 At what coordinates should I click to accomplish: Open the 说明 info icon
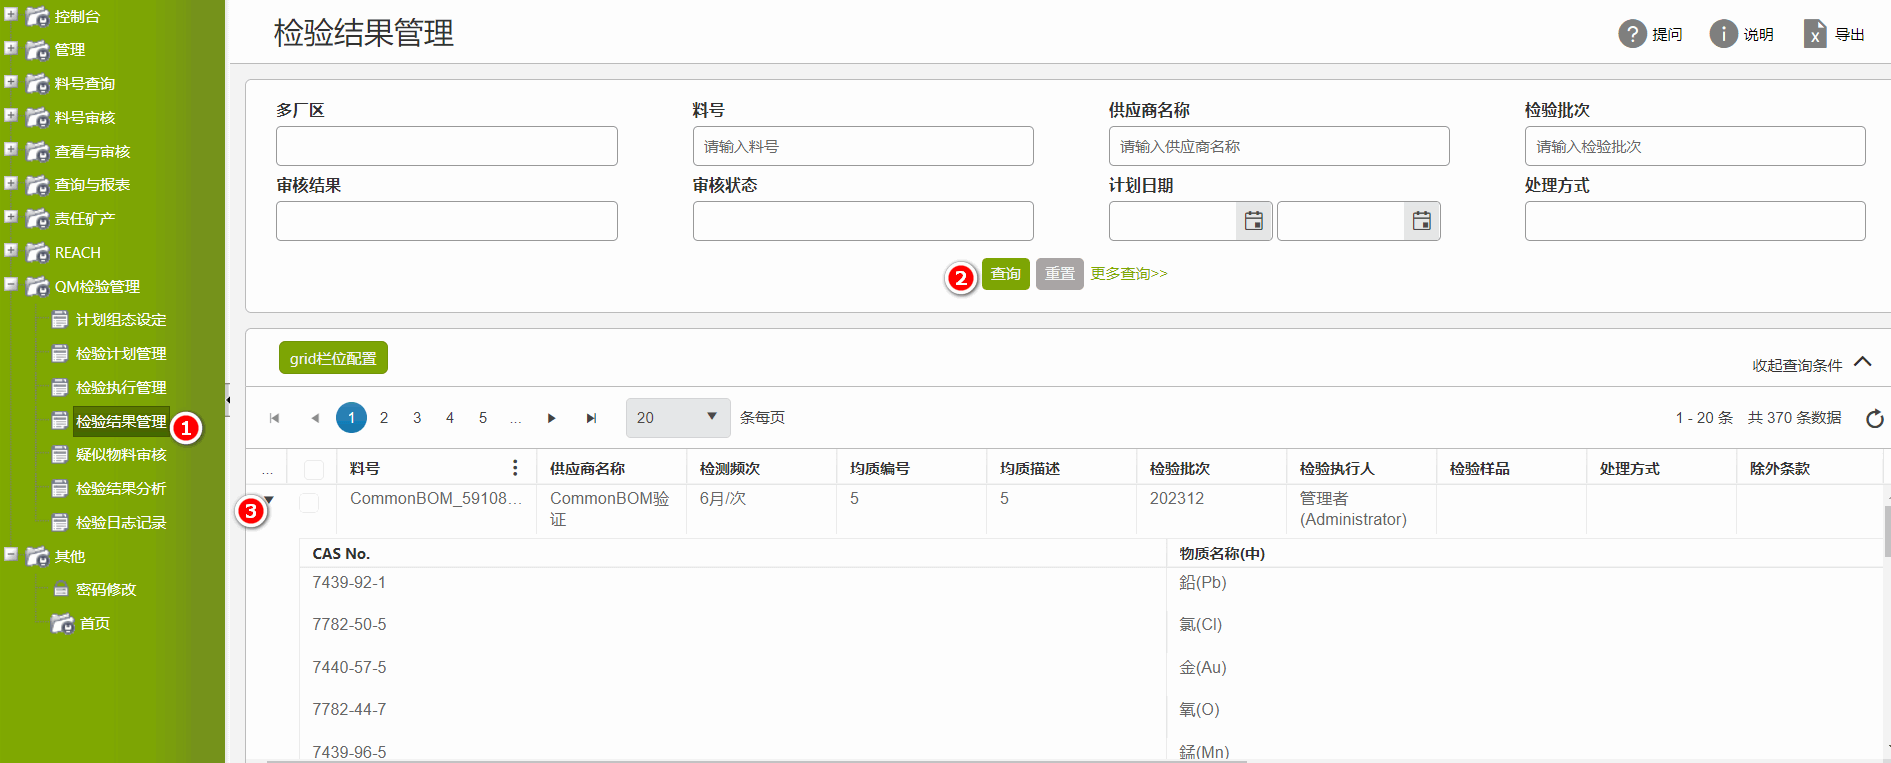pyautogui.click(x=1723, y=34)
